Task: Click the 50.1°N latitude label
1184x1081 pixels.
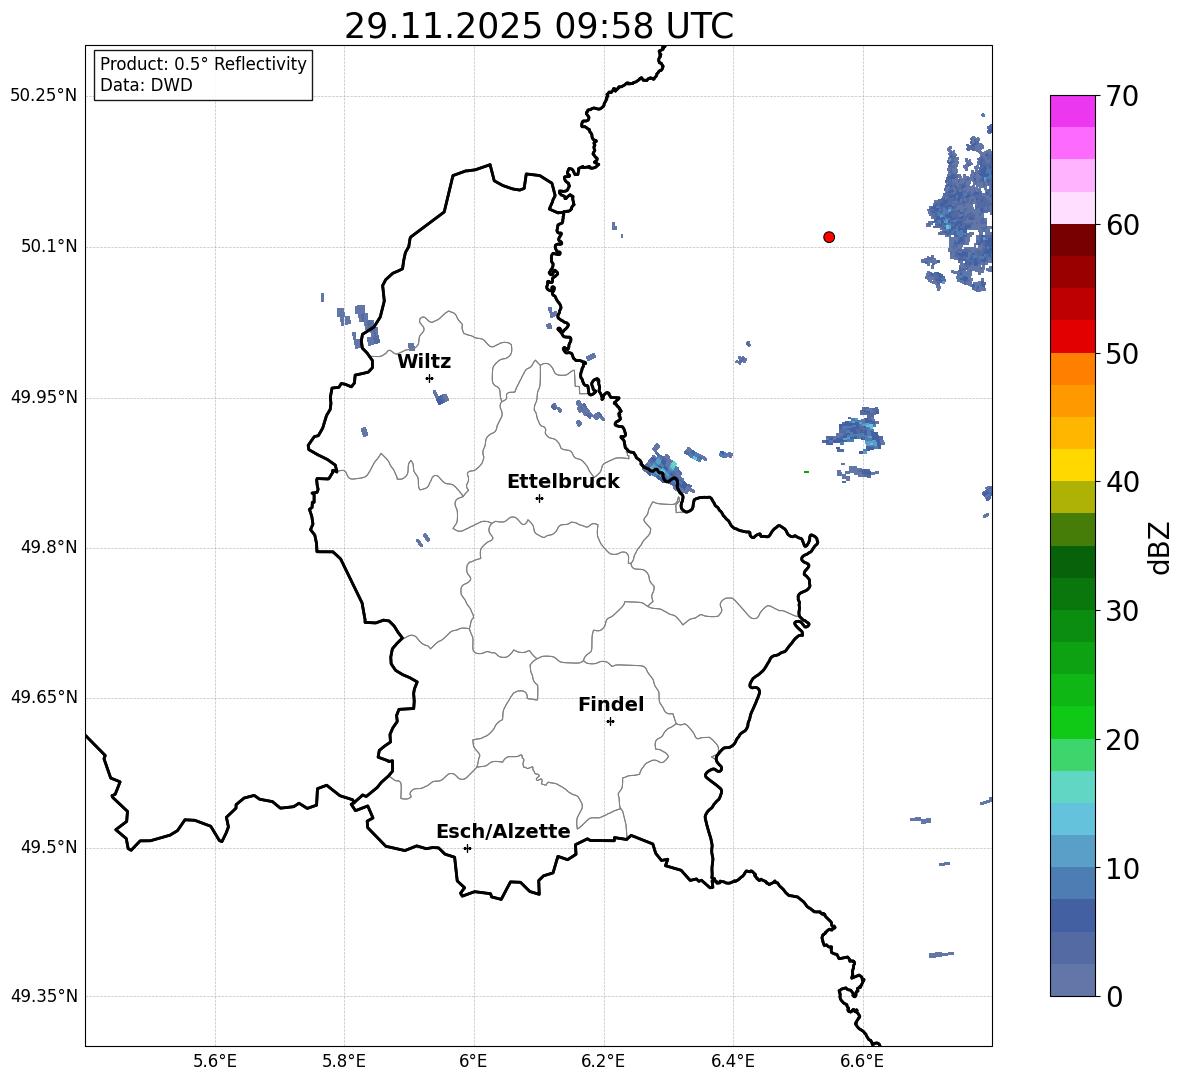Action: (49, 247)
